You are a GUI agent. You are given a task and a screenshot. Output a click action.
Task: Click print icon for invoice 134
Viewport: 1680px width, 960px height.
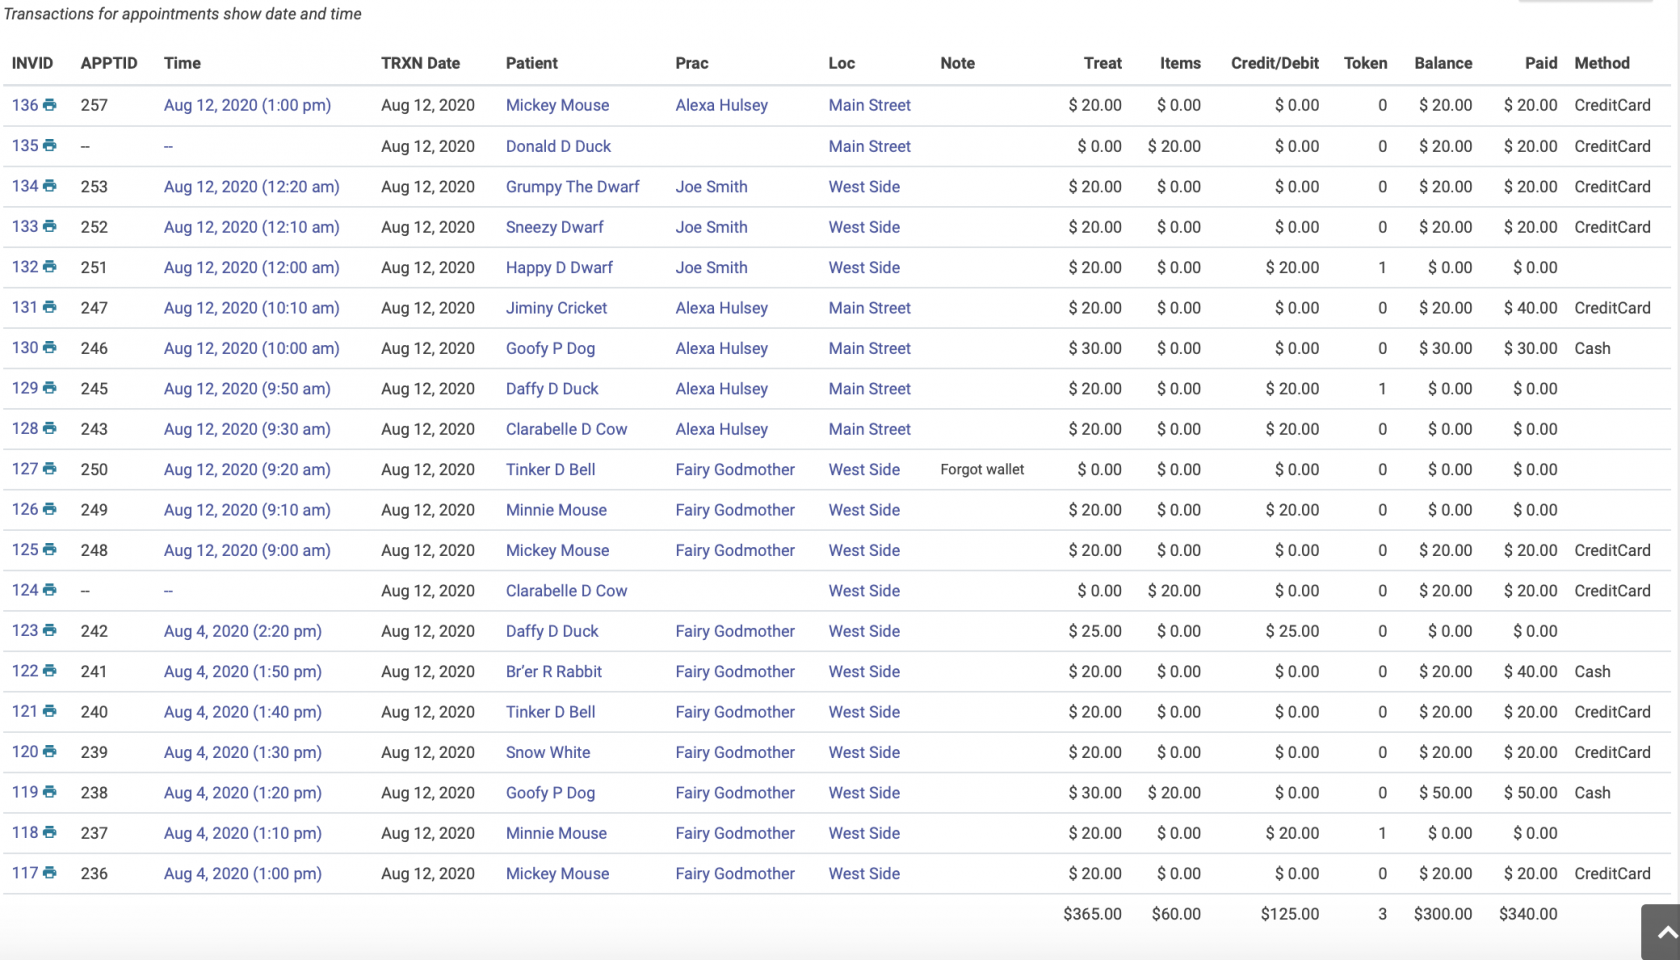(x=50, y=186)
